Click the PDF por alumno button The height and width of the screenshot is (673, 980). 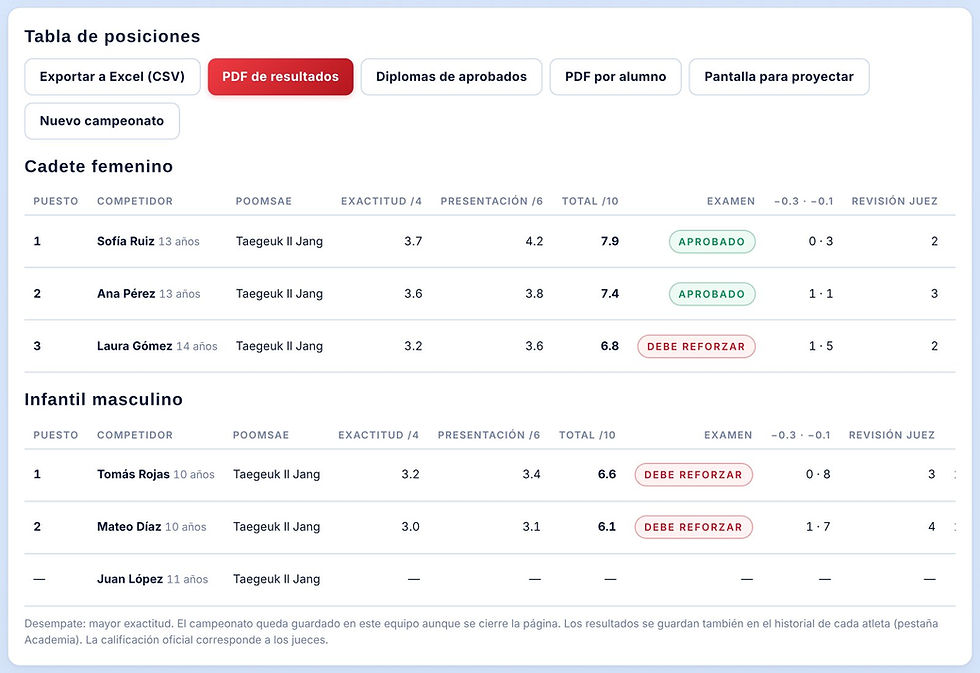pyautogui.click(x=616, y=77)
